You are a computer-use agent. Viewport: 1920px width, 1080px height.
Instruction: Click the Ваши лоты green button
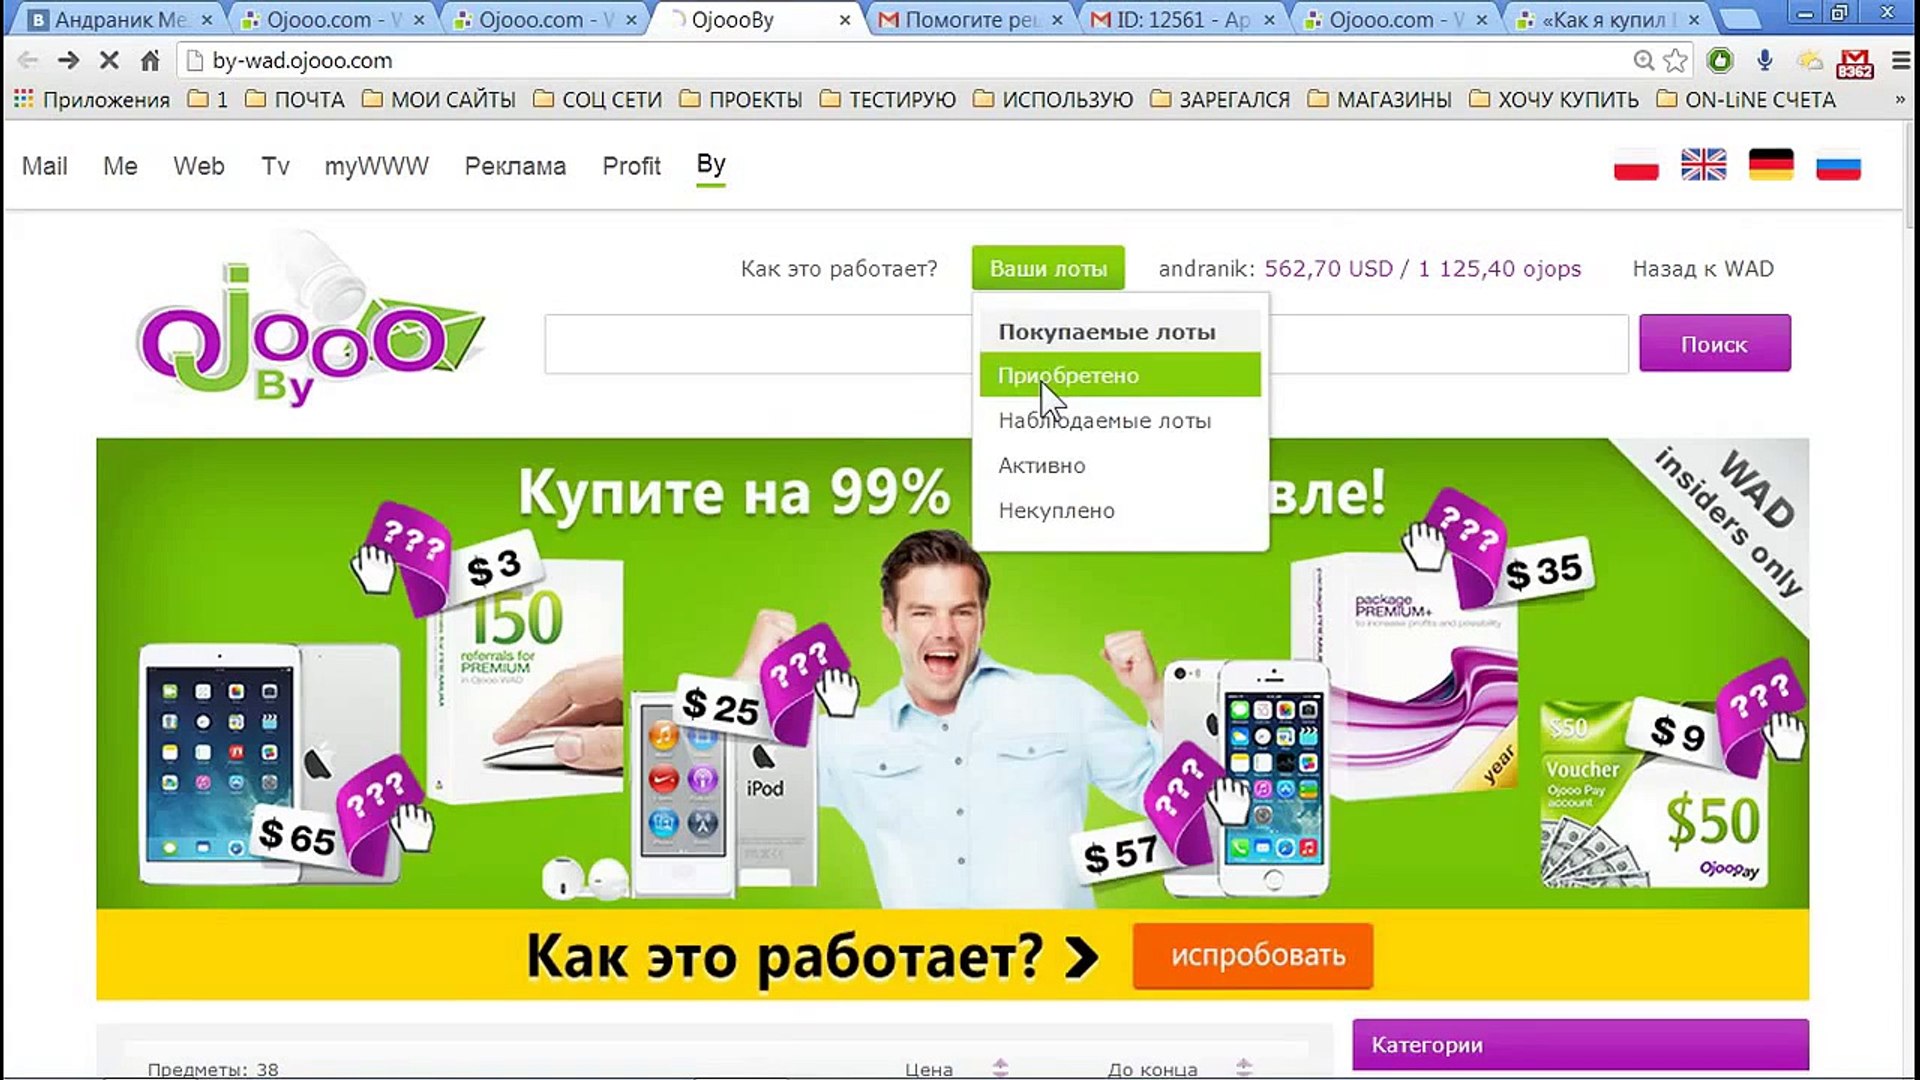click(x=1048, y=268)
